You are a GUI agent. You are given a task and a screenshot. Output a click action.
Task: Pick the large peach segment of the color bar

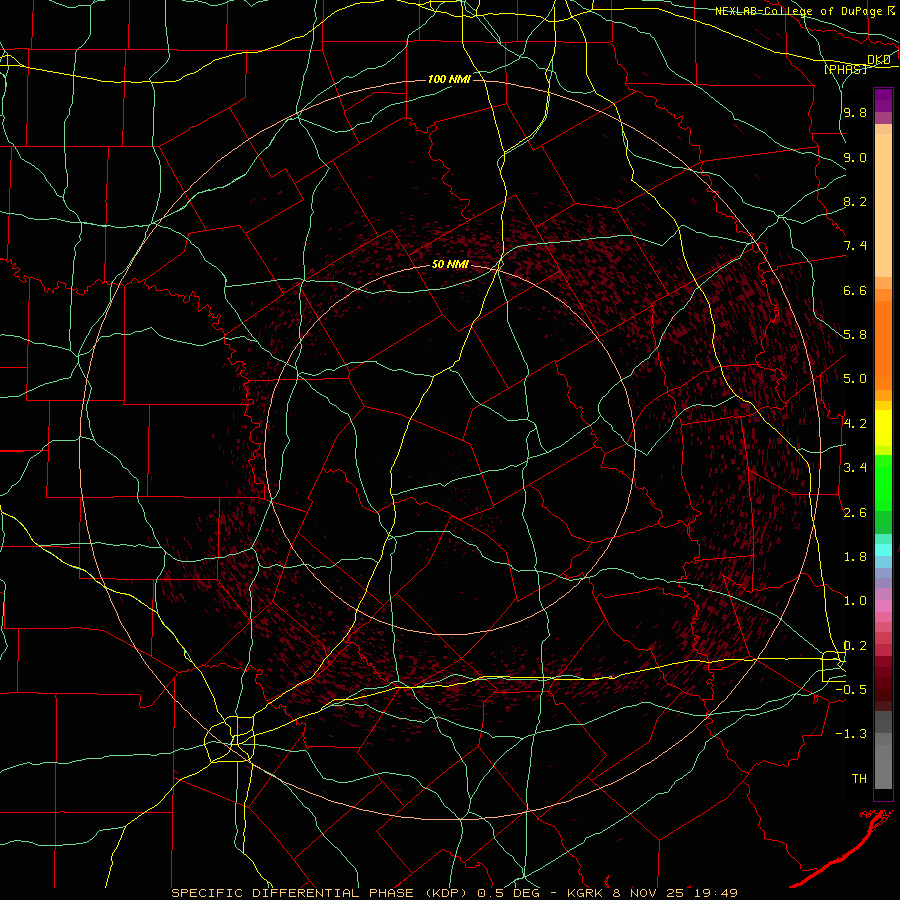tap(883, 206)
